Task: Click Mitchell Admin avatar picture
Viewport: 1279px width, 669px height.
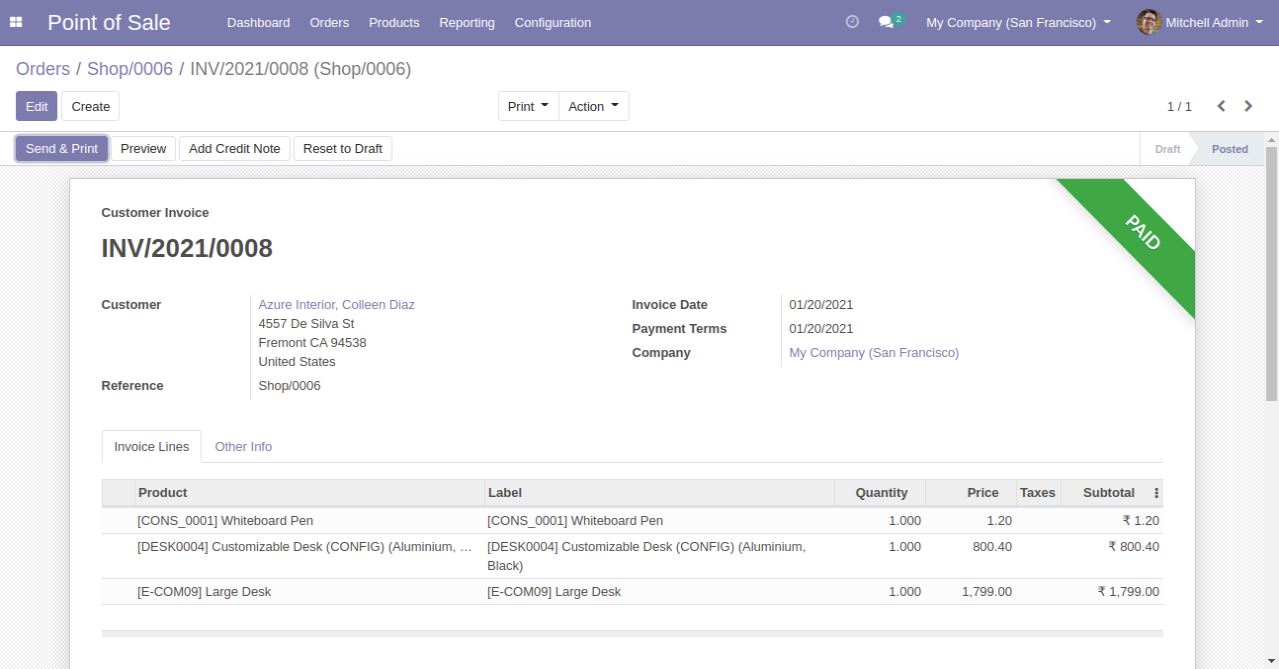Action: [1149, 22]
